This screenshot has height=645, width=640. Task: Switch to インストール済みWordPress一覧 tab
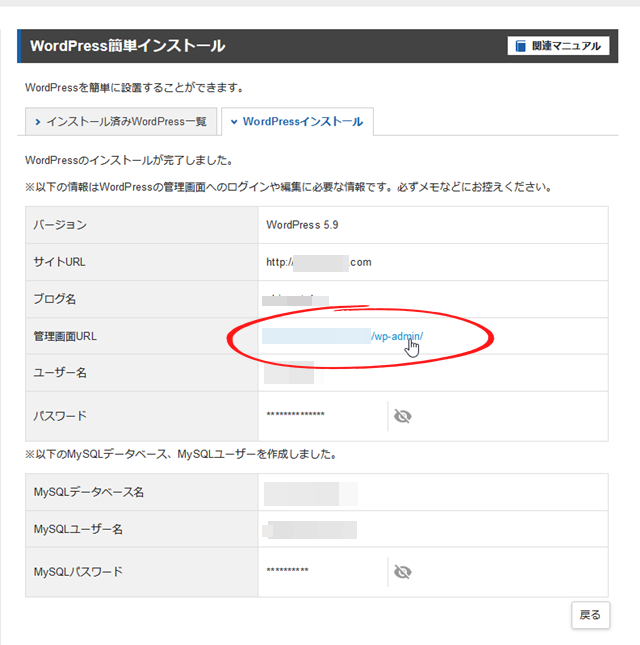coord(121,122)
